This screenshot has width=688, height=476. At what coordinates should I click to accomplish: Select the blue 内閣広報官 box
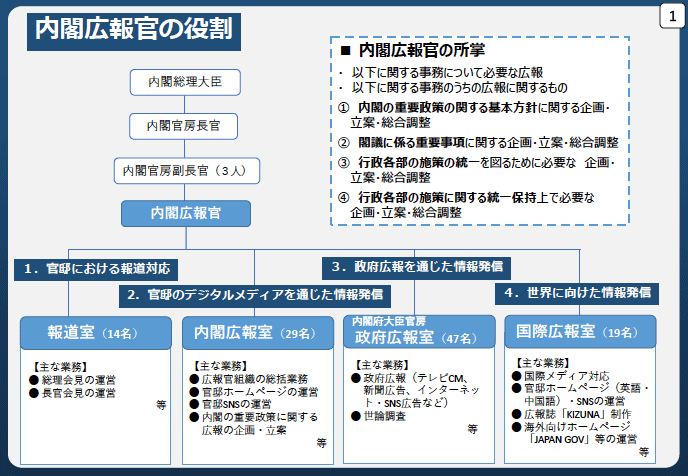click(186, 213)
